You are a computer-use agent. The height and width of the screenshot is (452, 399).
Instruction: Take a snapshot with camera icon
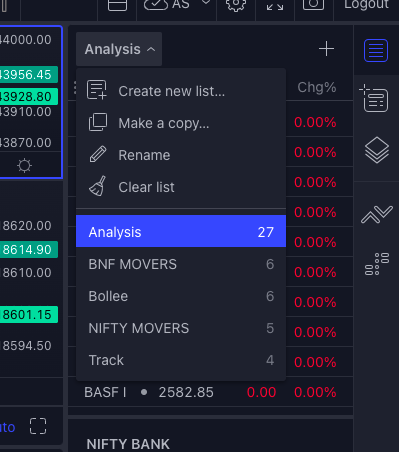click(313, 4)
